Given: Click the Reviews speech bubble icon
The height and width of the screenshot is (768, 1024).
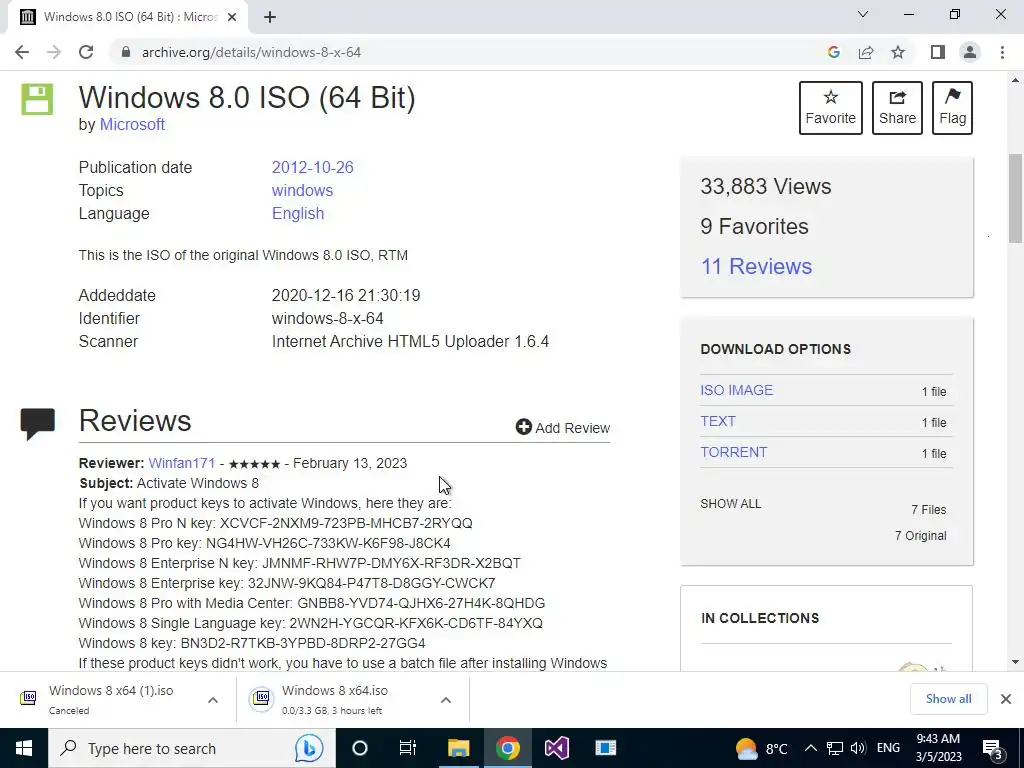Looking at the screenshot, I should pos(37,424).
